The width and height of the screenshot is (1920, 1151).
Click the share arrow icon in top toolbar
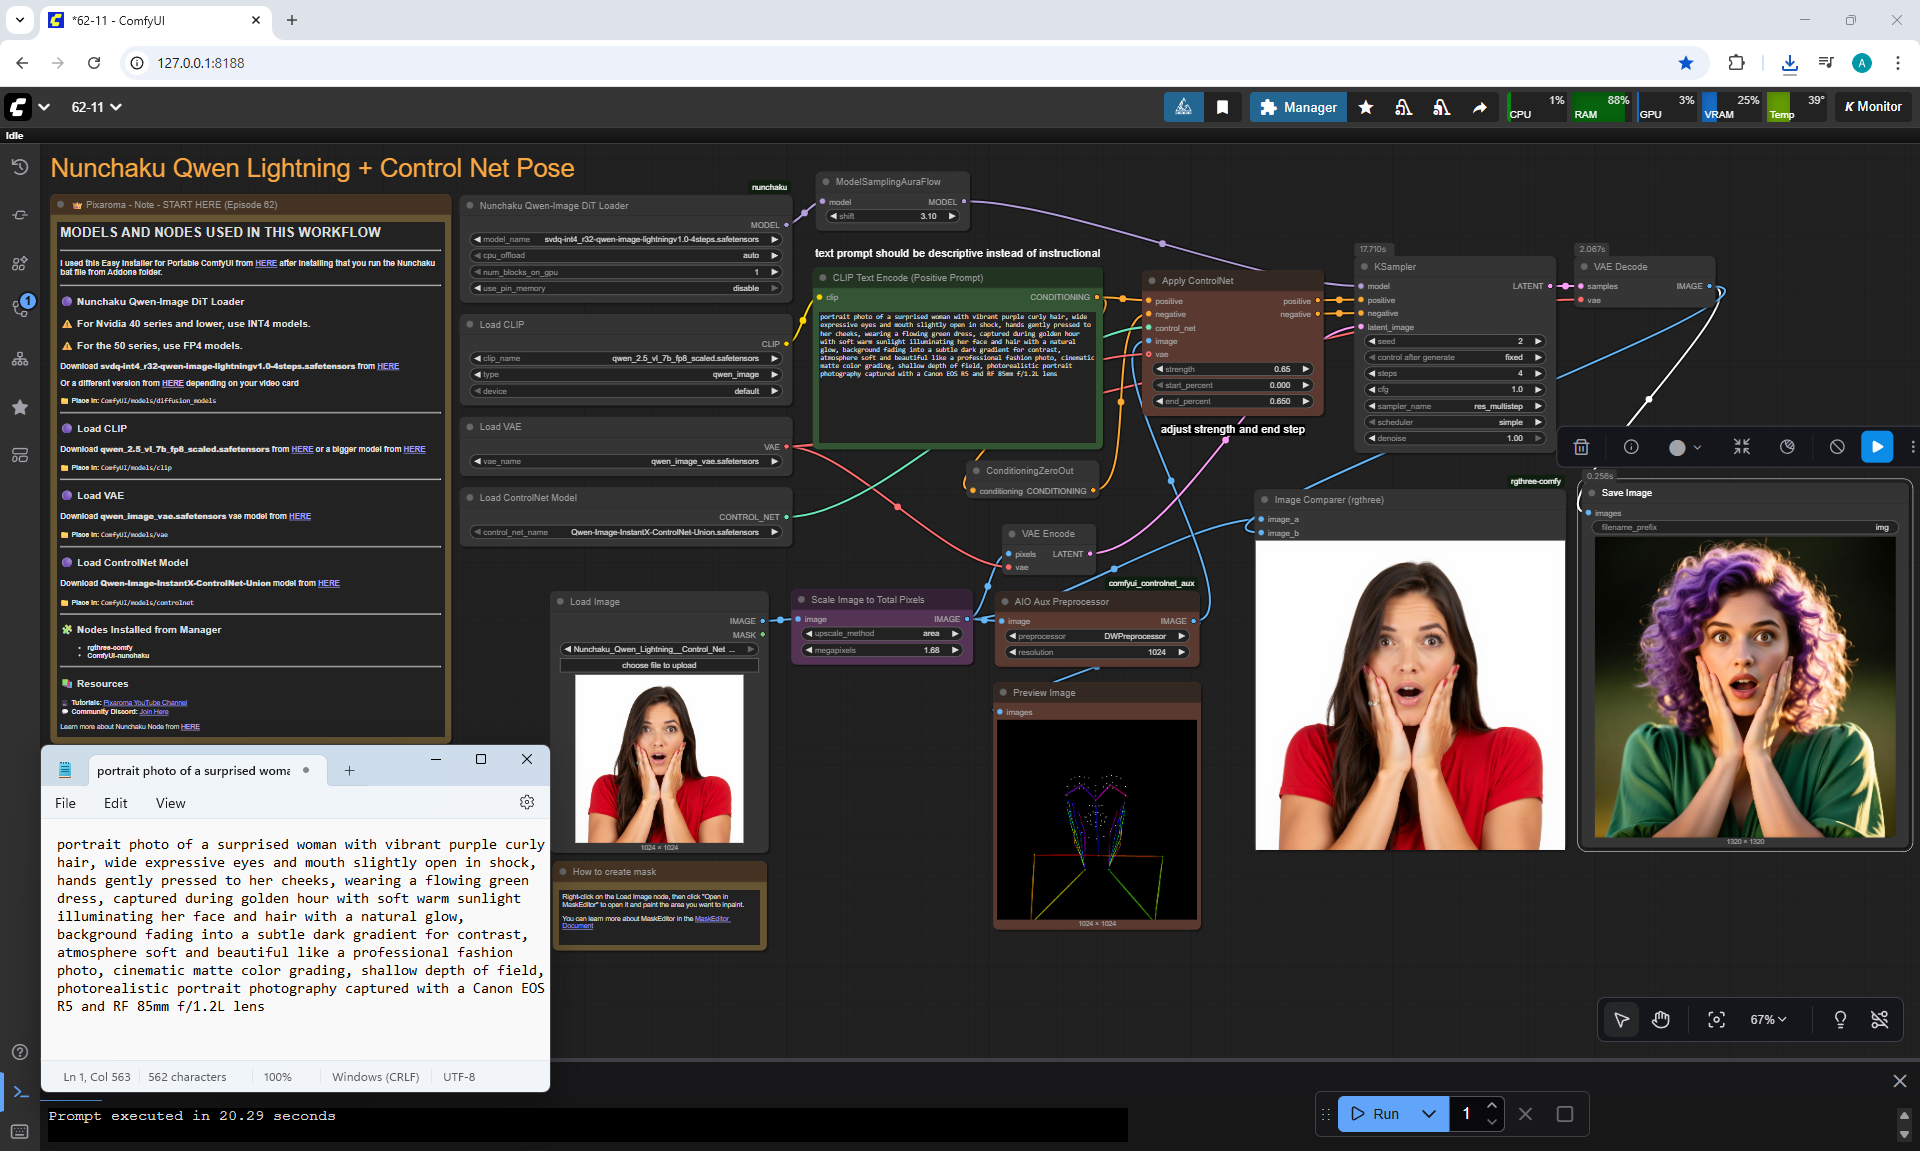pos(1479,107)
